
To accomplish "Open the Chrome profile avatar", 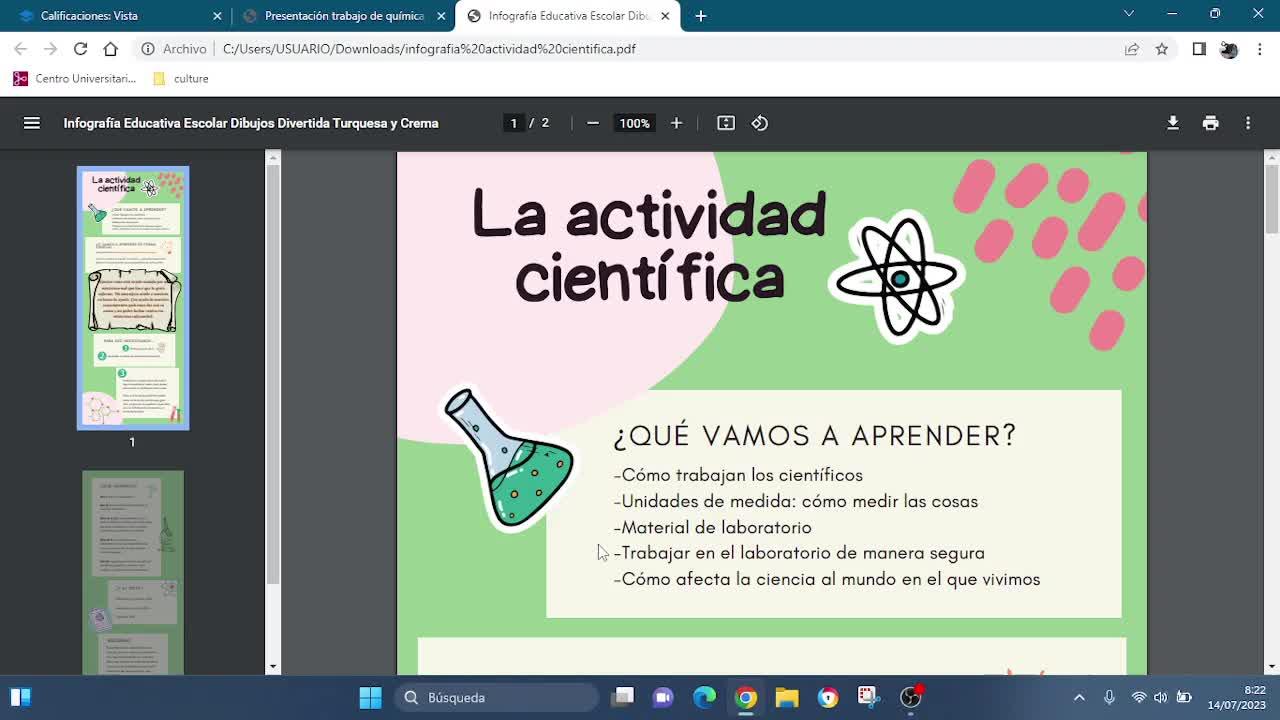I will [1229, 49].
